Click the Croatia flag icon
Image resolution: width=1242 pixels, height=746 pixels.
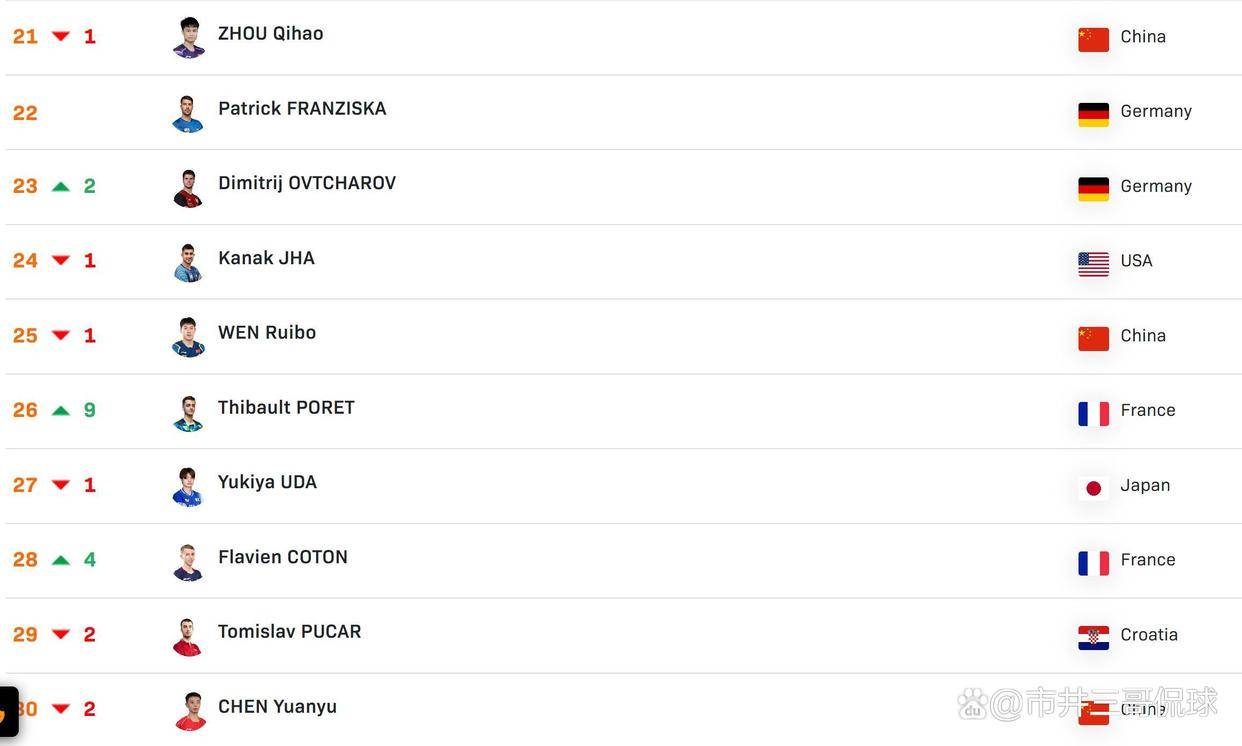pos(1093,637)
